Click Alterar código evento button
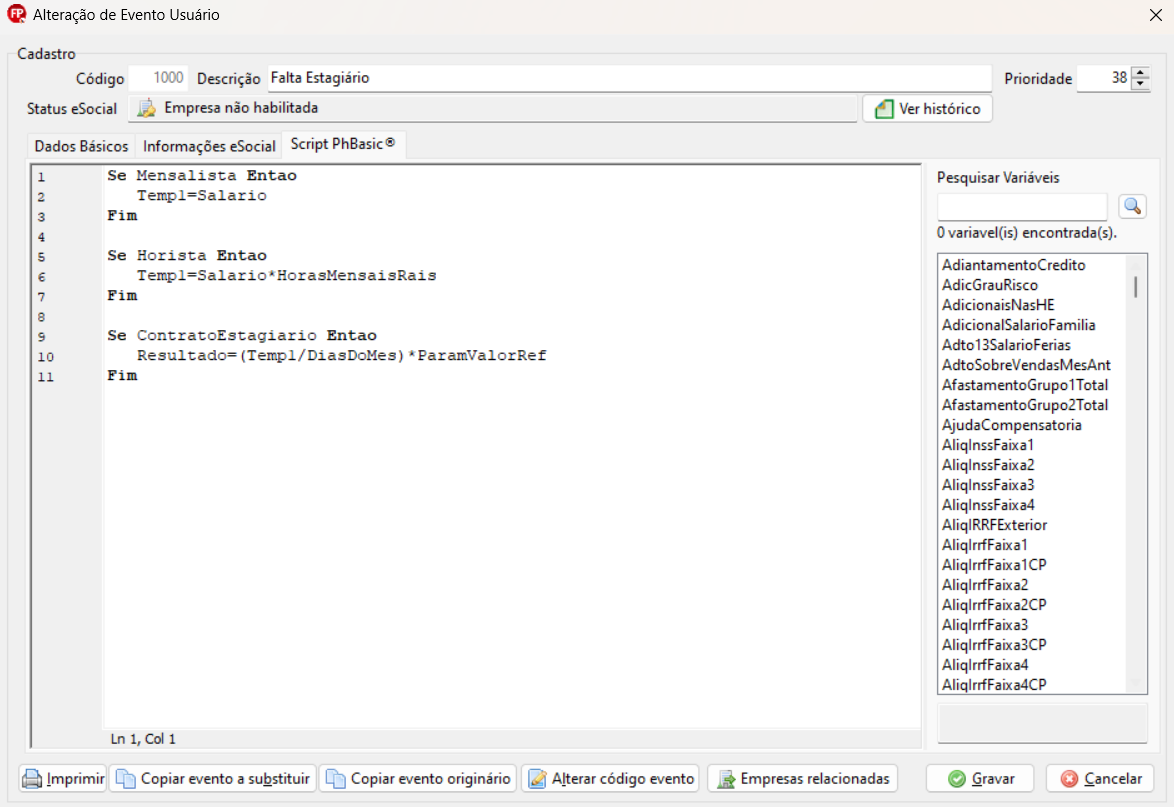 tap(610, 779)
